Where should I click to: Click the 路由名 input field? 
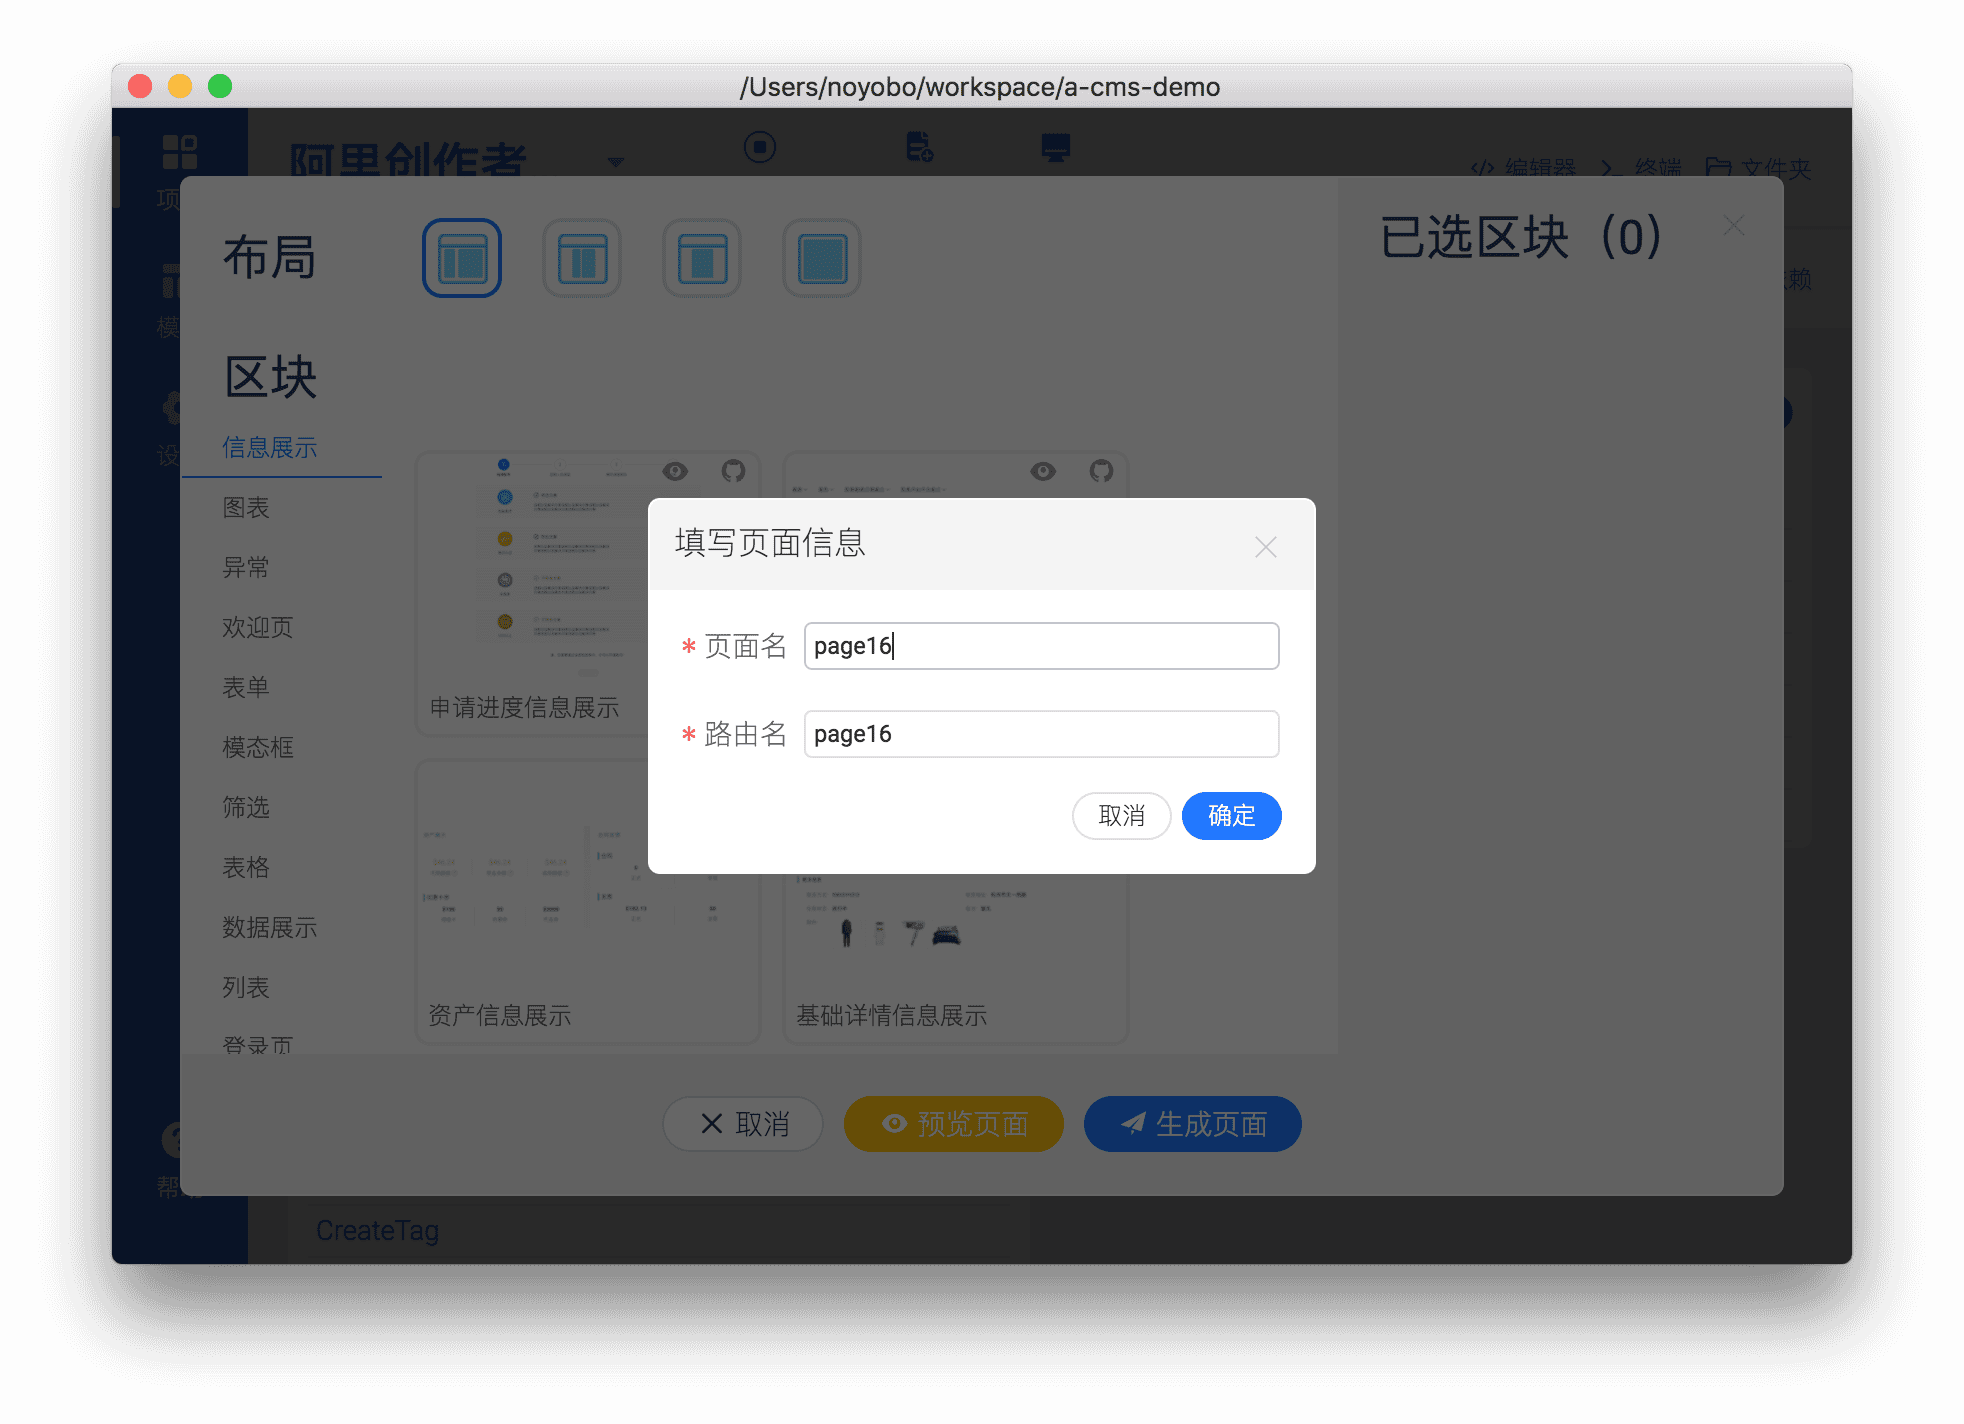tap(1041, 734)
